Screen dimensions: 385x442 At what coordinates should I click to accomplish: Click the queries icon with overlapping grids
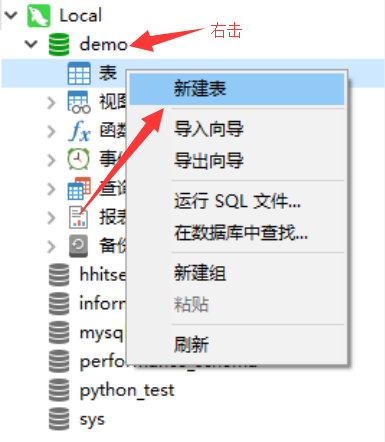(x=79, y=188)
